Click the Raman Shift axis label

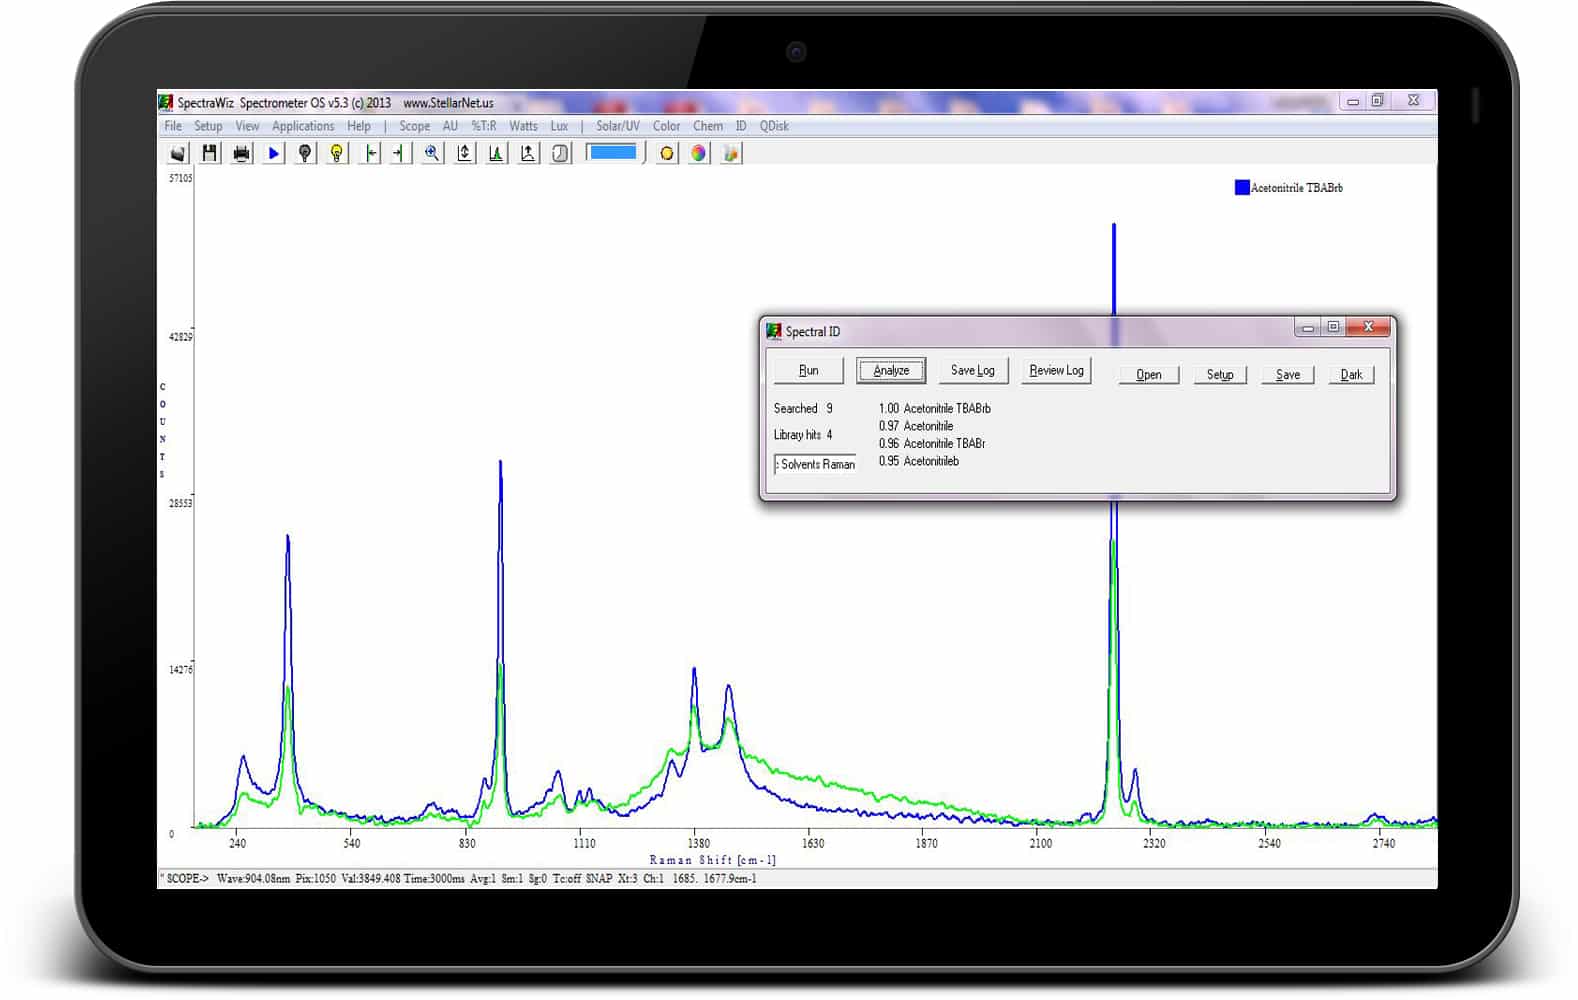713,860
